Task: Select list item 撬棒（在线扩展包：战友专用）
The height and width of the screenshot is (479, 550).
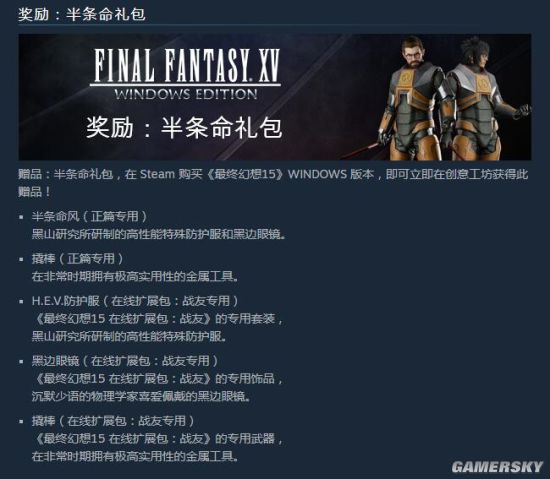Action: [113, 421]
